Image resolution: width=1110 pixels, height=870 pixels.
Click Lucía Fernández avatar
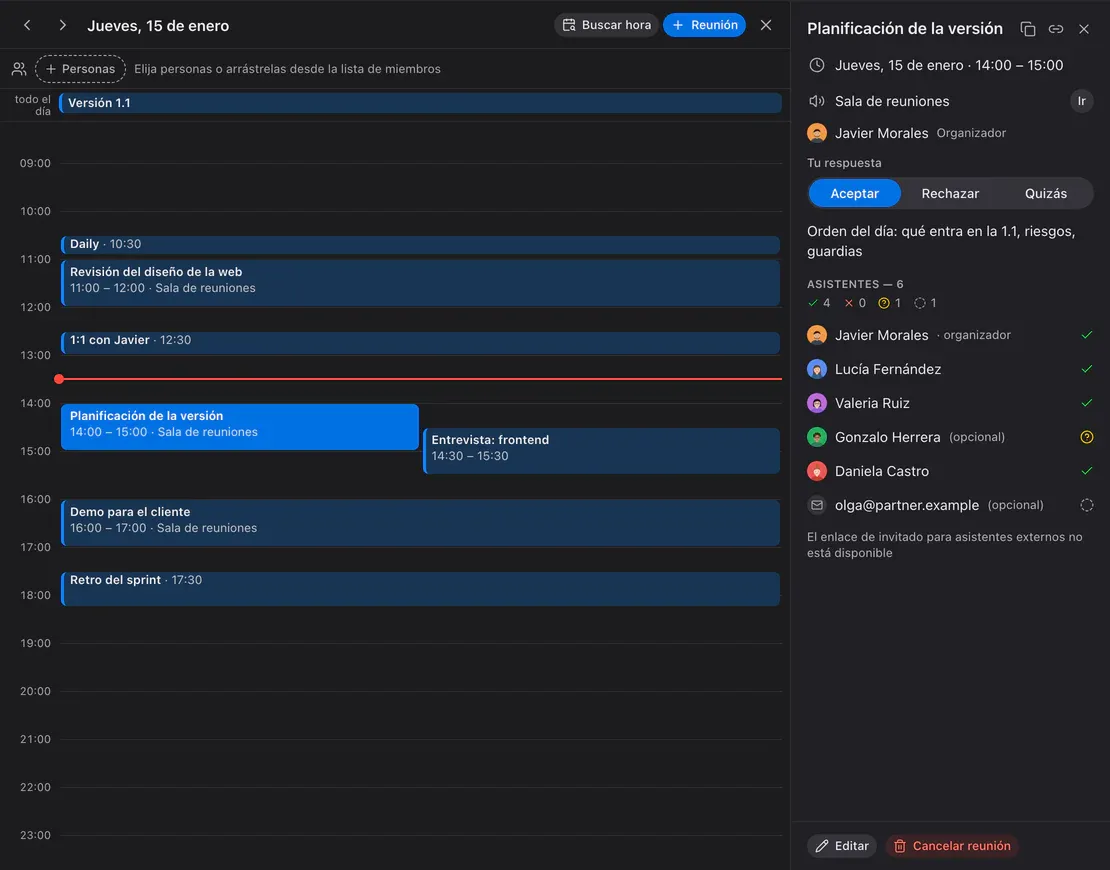click(817, 369)
